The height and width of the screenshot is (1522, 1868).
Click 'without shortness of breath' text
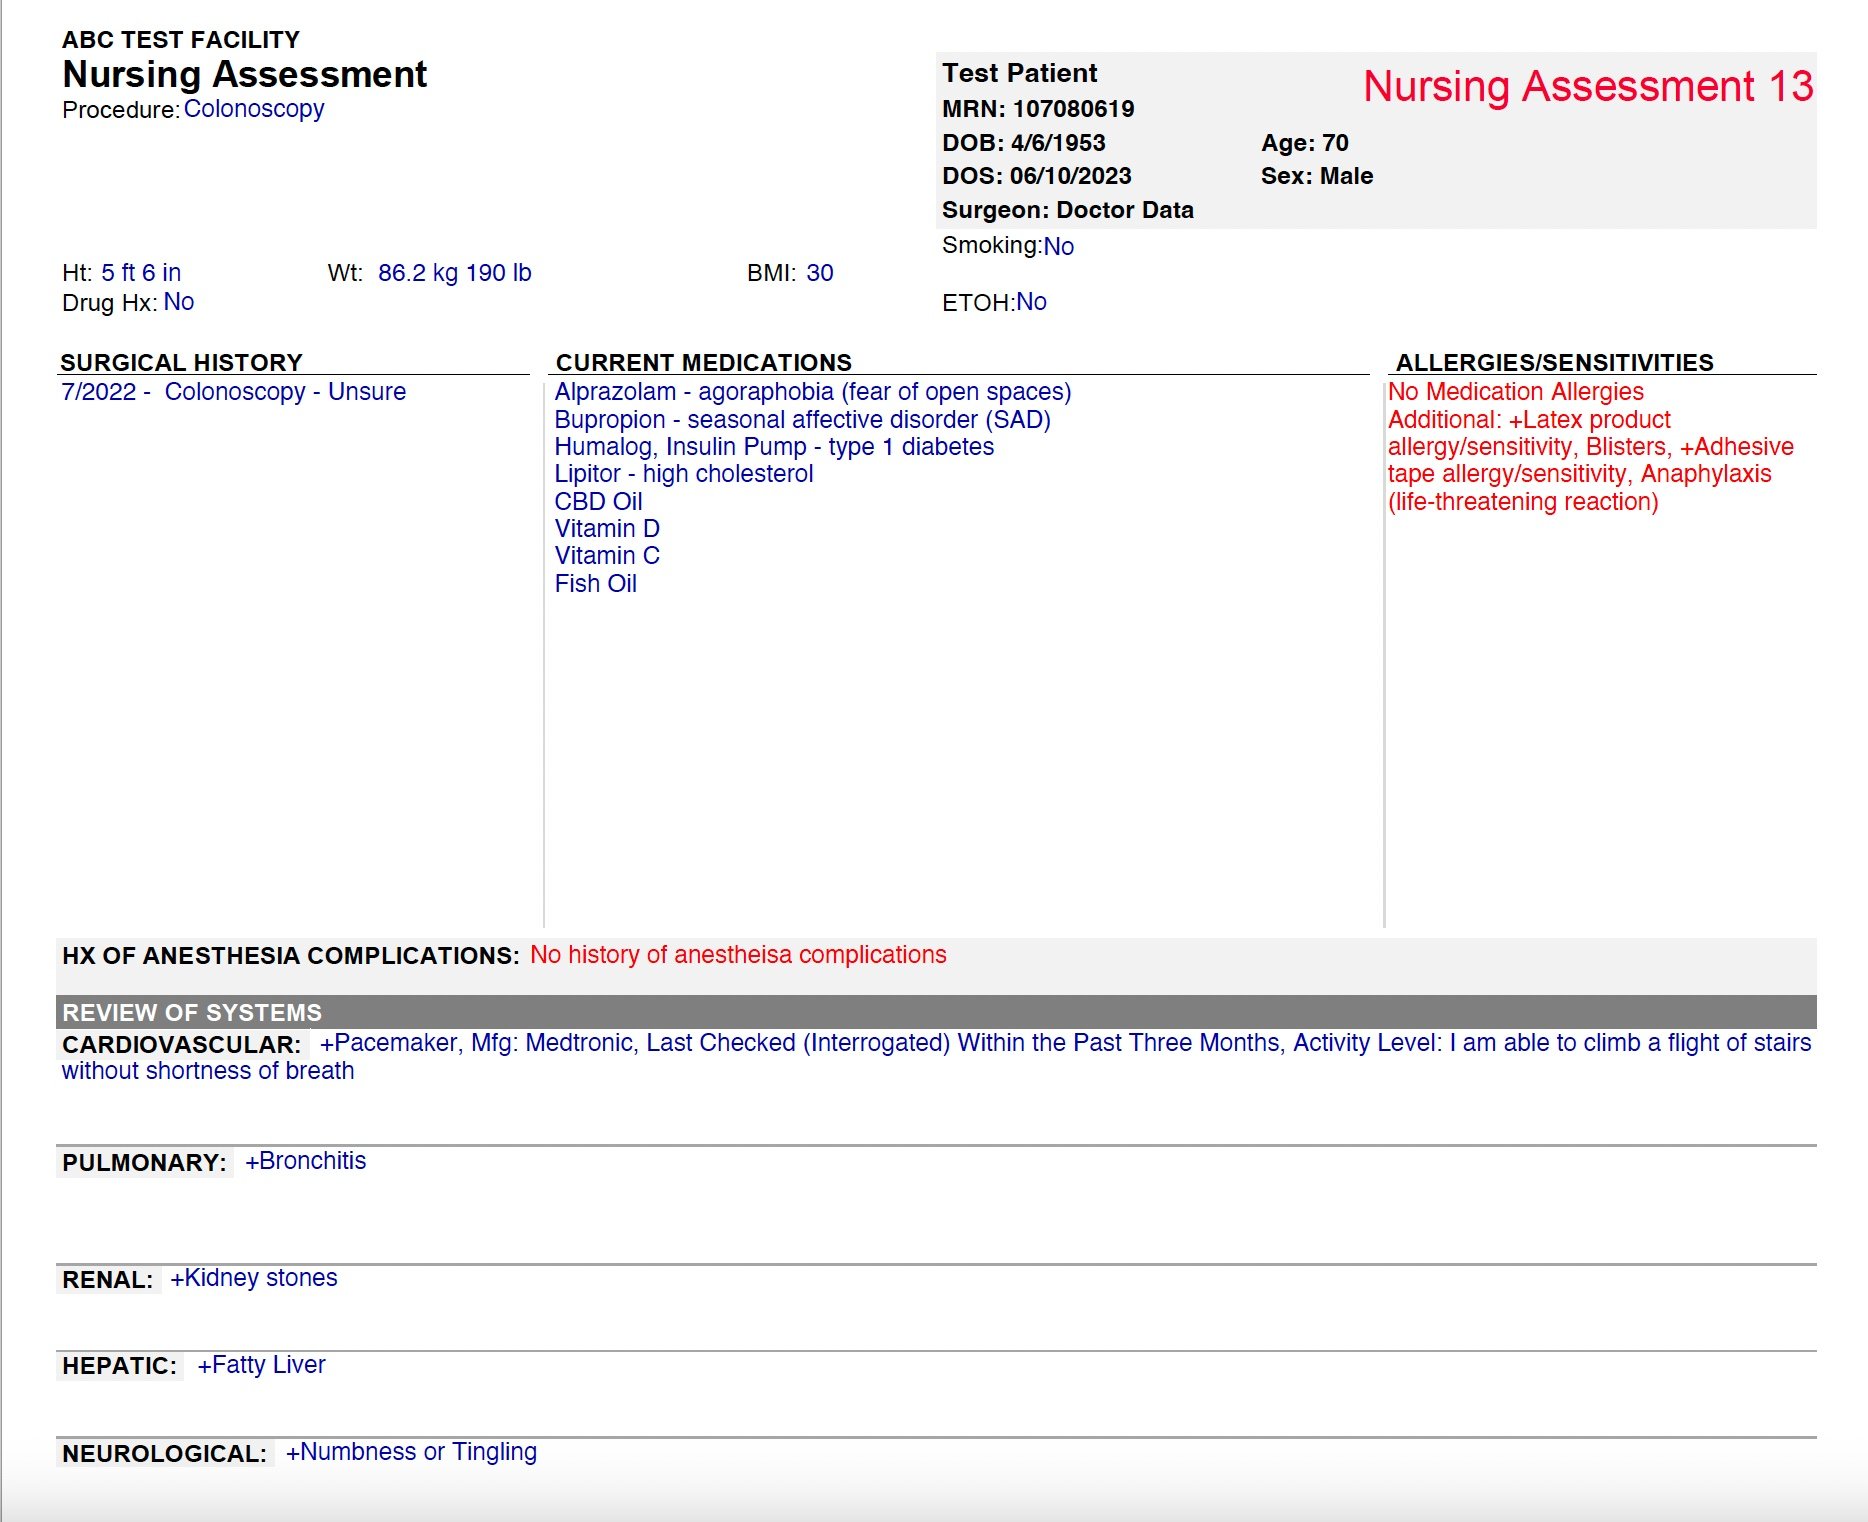[208, 1071]
